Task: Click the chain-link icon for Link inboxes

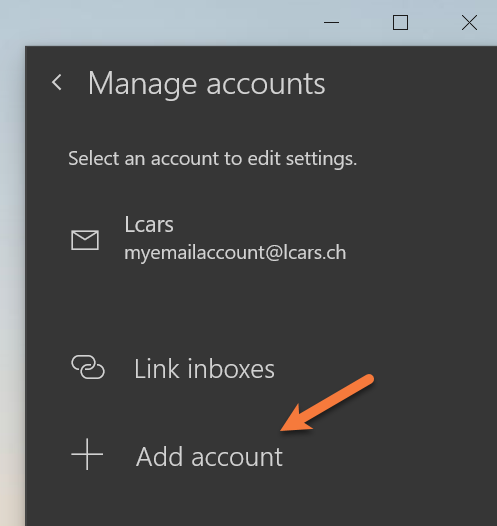Action: pos(88,367)
